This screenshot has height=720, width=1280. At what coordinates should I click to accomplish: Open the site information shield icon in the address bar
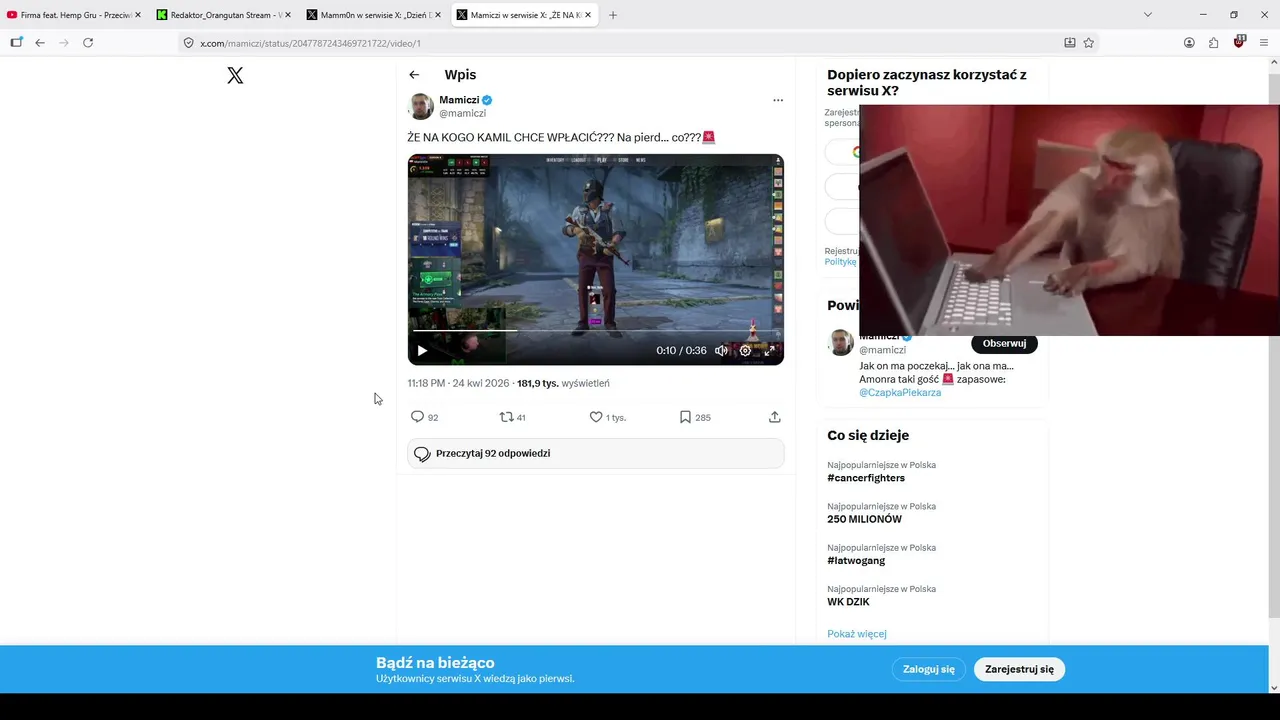[188, 43]
